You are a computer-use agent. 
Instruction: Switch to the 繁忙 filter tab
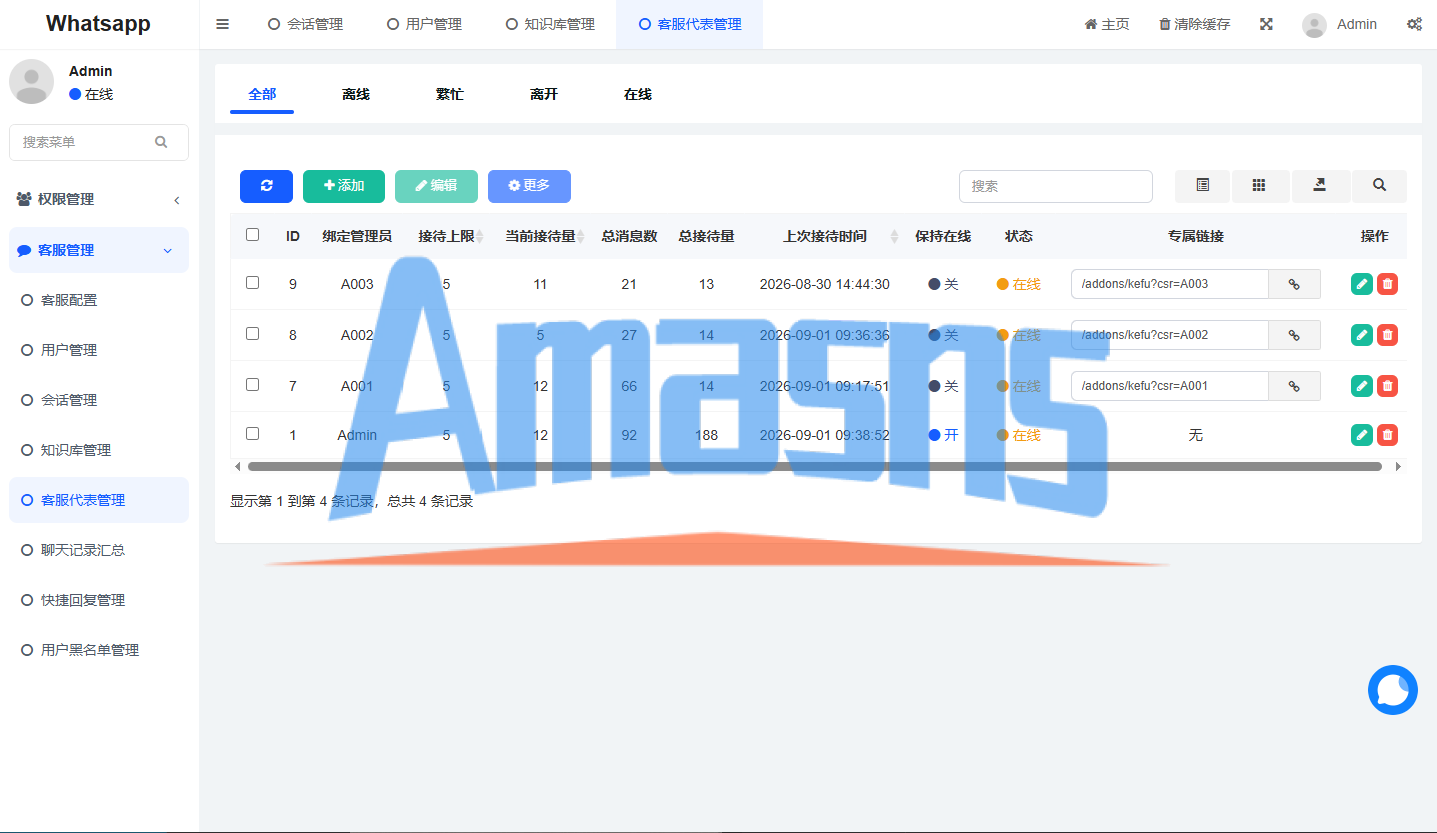(x=450, y=94)
